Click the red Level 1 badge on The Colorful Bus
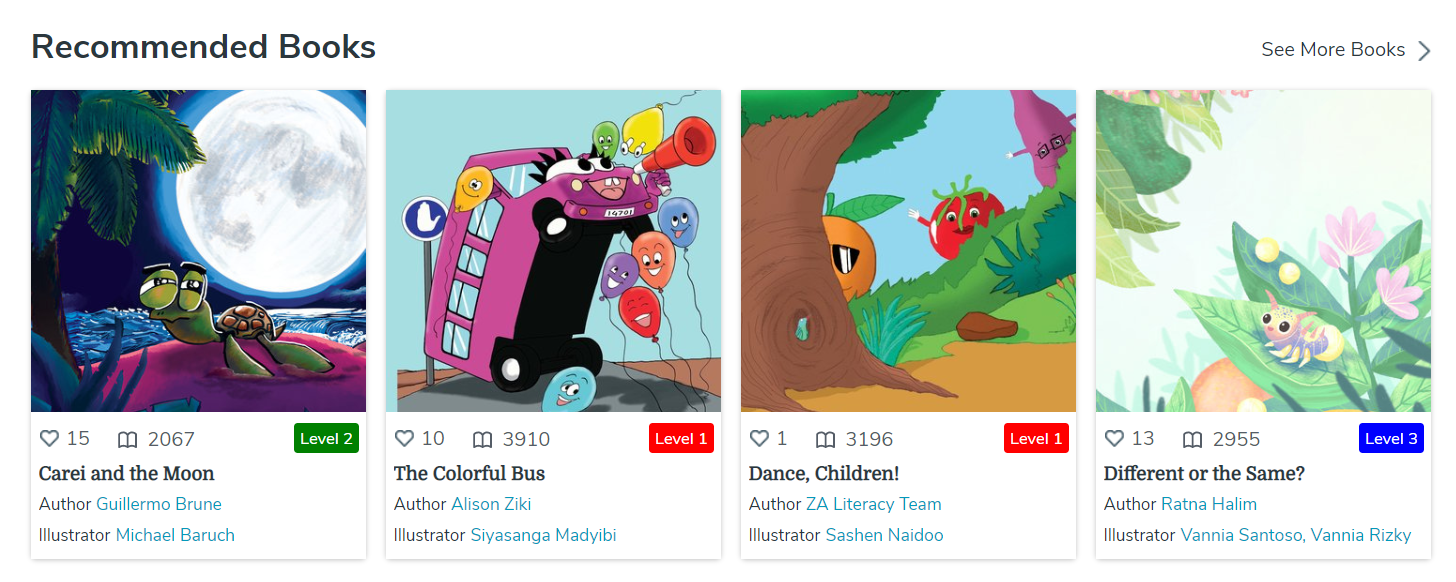This screenshot has height=582, width=1456. (681, 438)
